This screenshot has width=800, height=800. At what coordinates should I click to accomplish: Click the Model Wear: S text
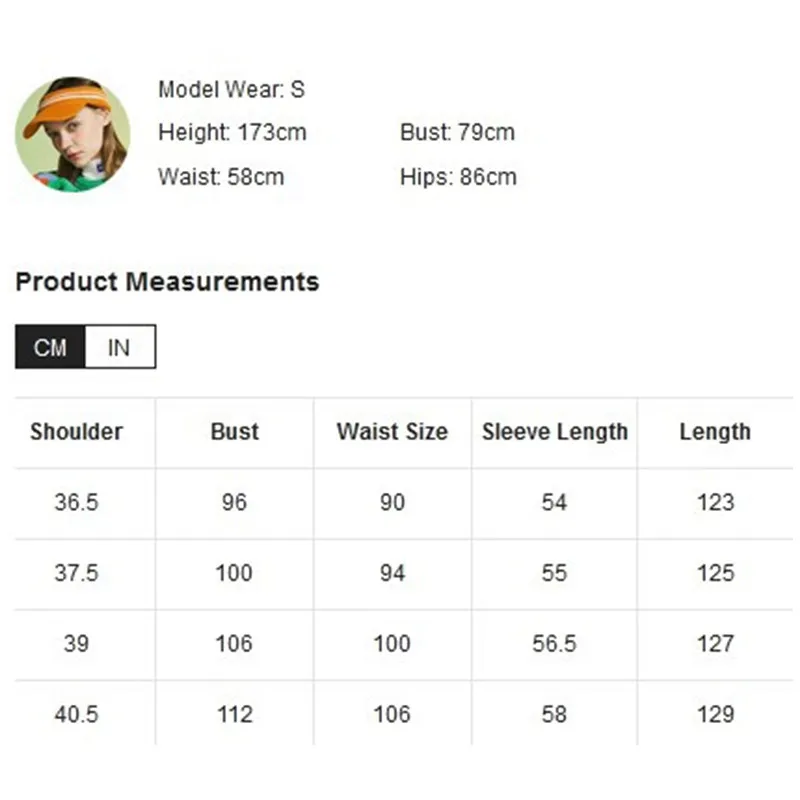click(232, 89)
